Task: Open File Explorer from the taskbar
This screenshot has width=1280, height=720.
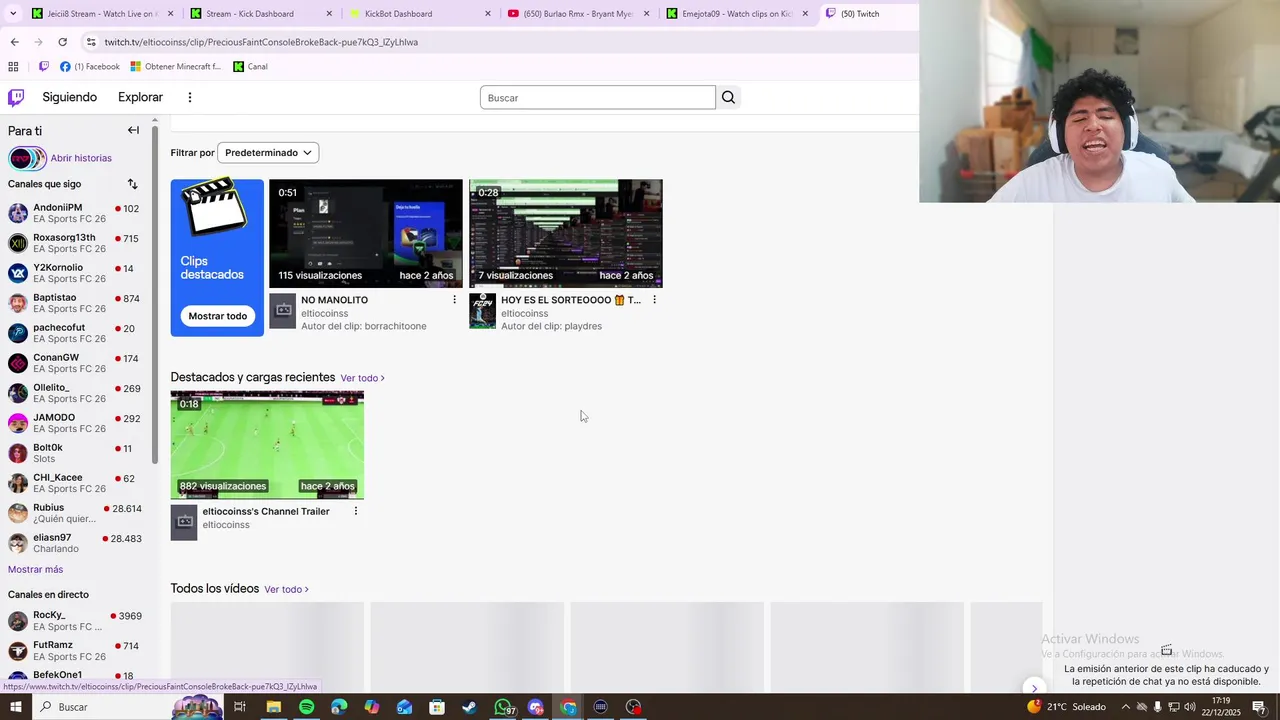Action: pos(273,707)
